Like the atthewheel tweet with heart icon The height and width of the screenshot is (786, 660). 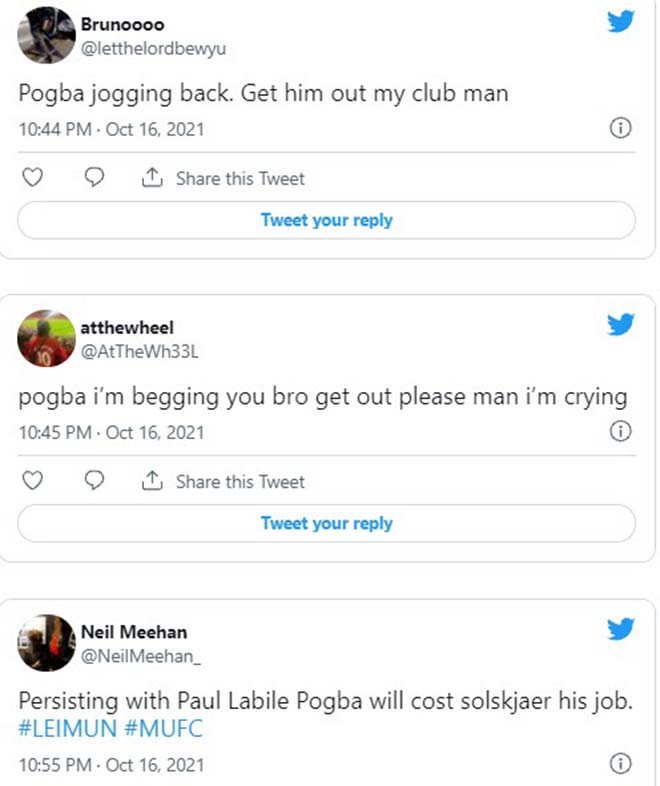pos(33,481)
